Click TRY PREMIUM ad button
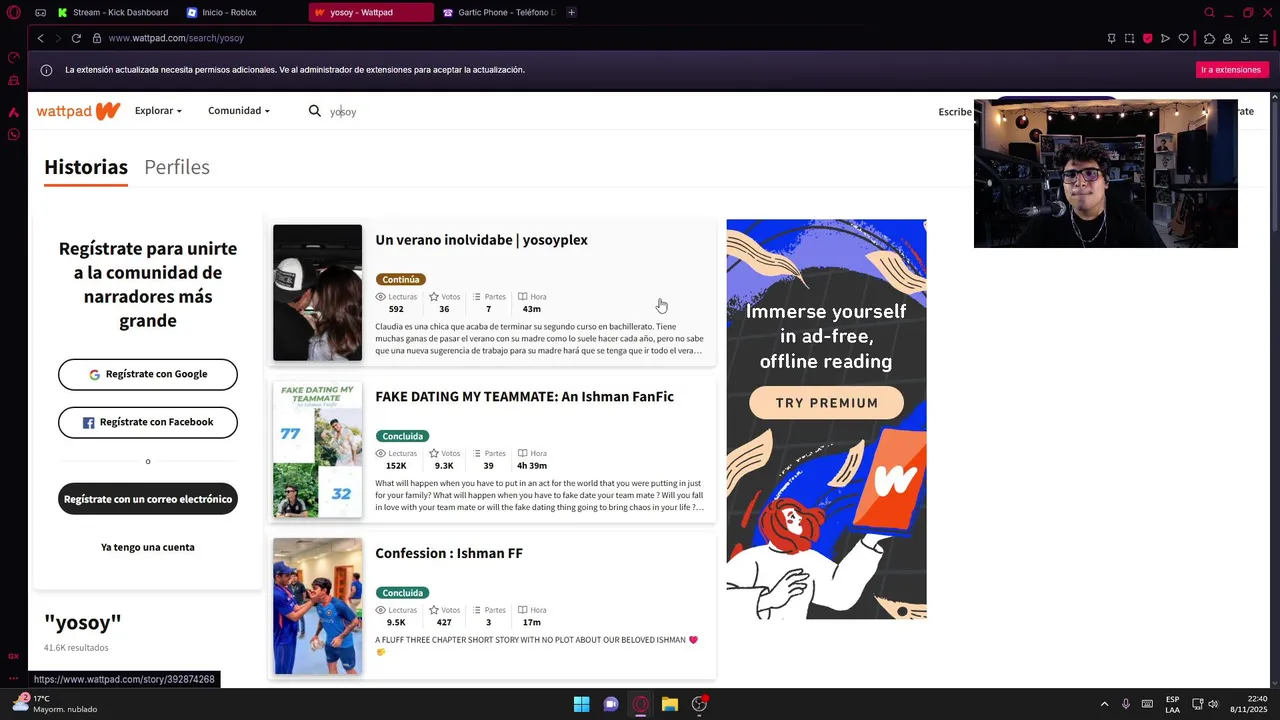 pos(826,403)
